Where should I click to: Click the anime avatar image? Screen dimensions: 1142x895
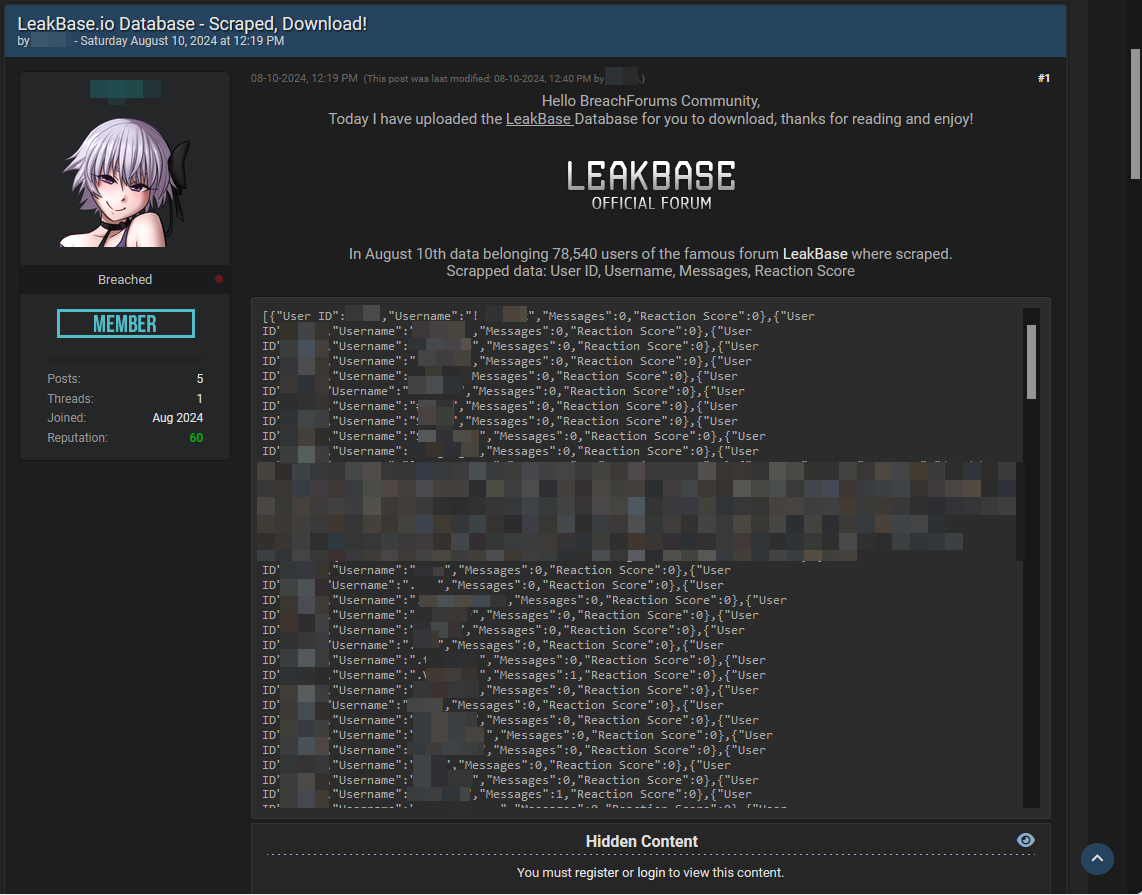[125, 183]
